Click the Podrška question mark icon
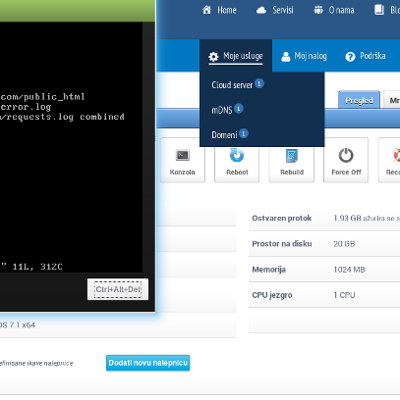This screenshot has height=400, width=400. click(350, 57)
